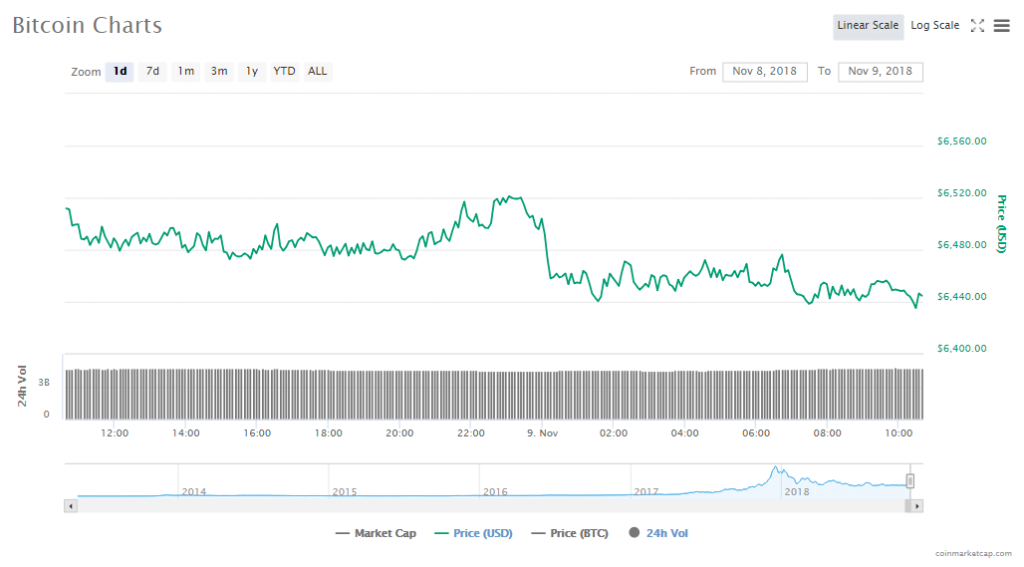This screenshot has height=567, width=1024.
Task: Toggle the Price (BTC) series
Action: pos(570,533)
